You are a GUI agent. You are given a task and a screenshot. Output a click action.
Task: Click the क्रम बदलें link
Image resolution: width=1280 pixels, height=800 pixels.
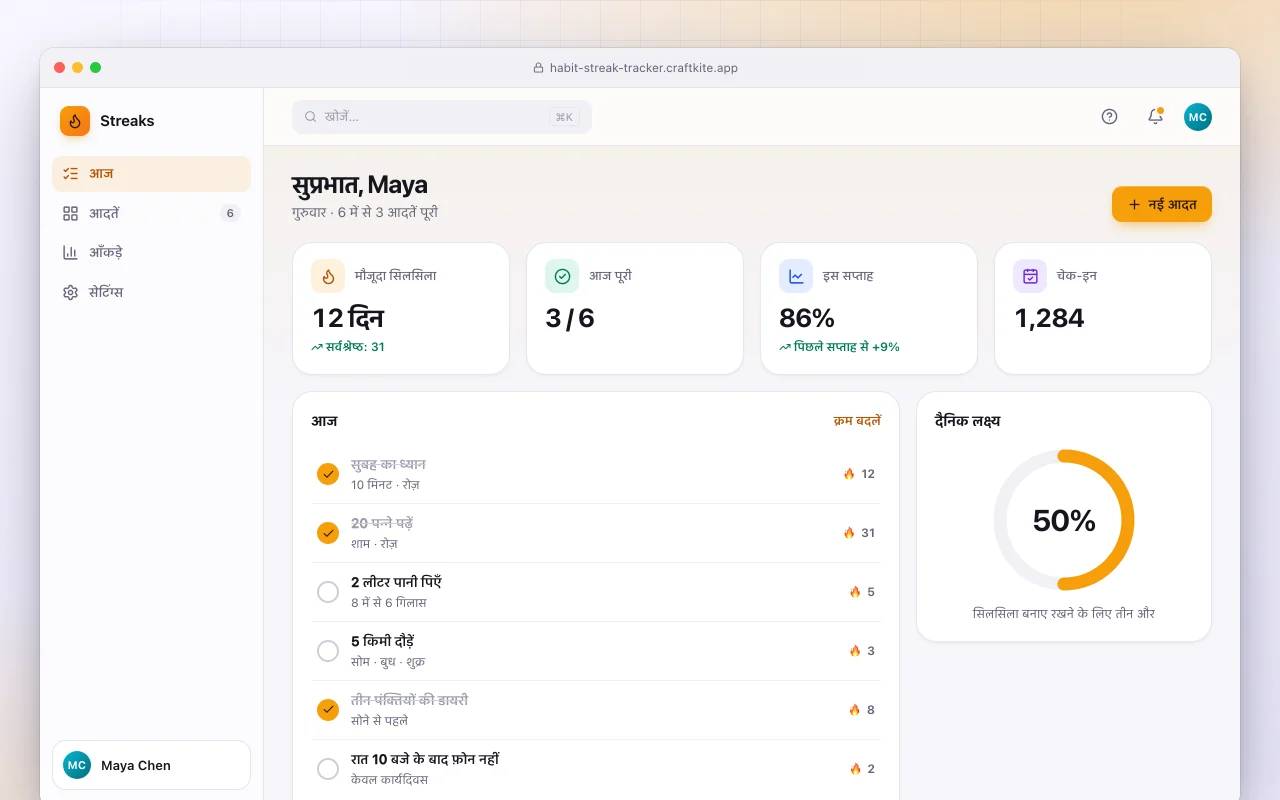[x=857, y=421]
